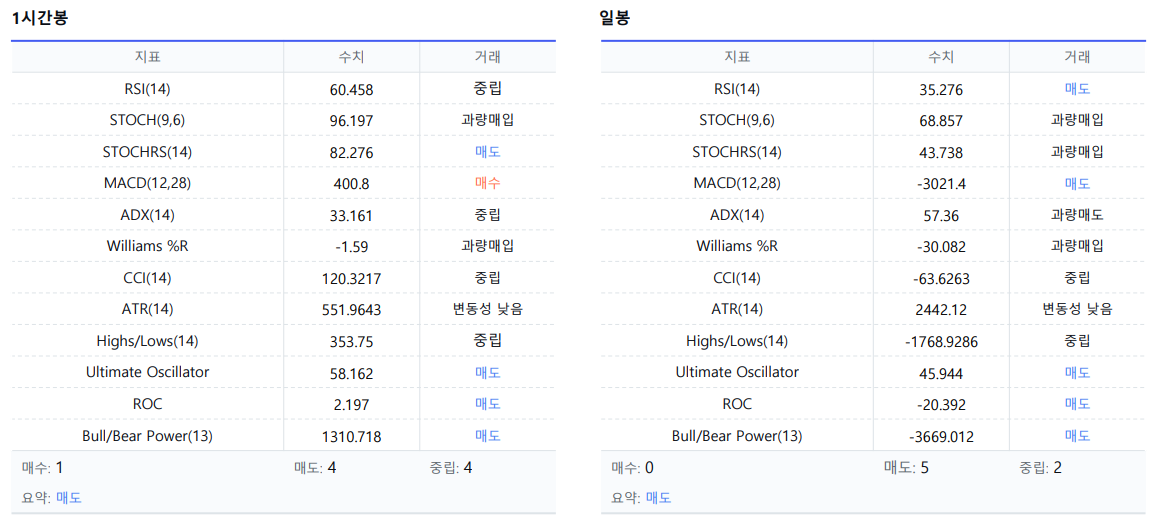
Task: Select the 중립: 4 summary count
Action: [x=451, y=467]
